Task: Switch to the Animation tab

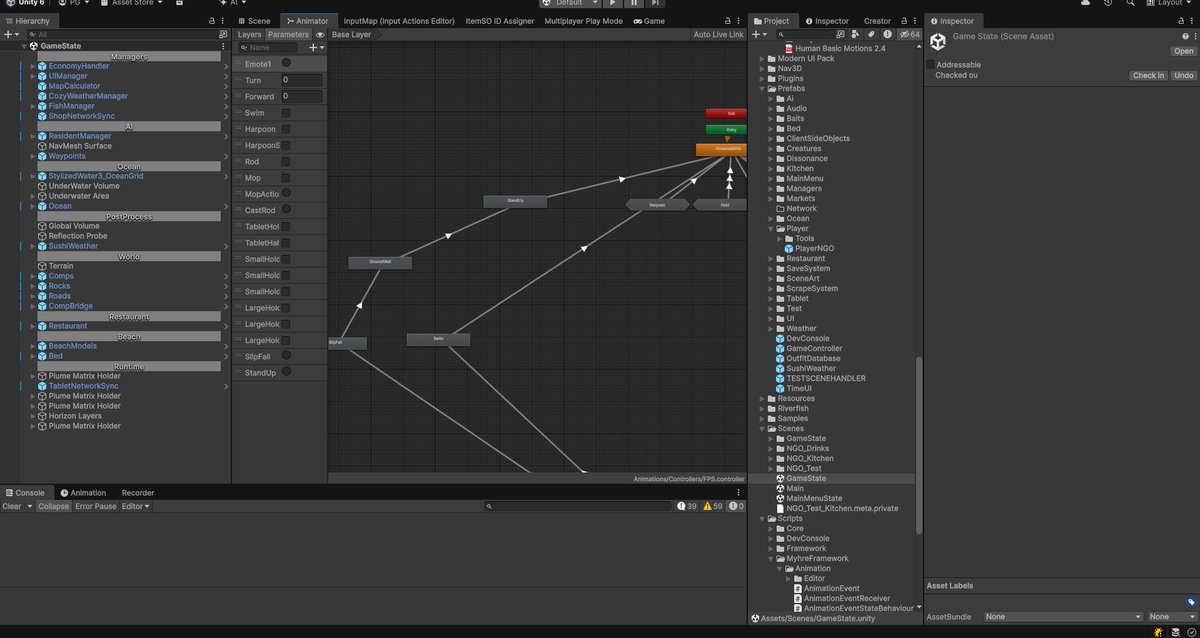Action: pyautogui.click(x=82, y=493)
